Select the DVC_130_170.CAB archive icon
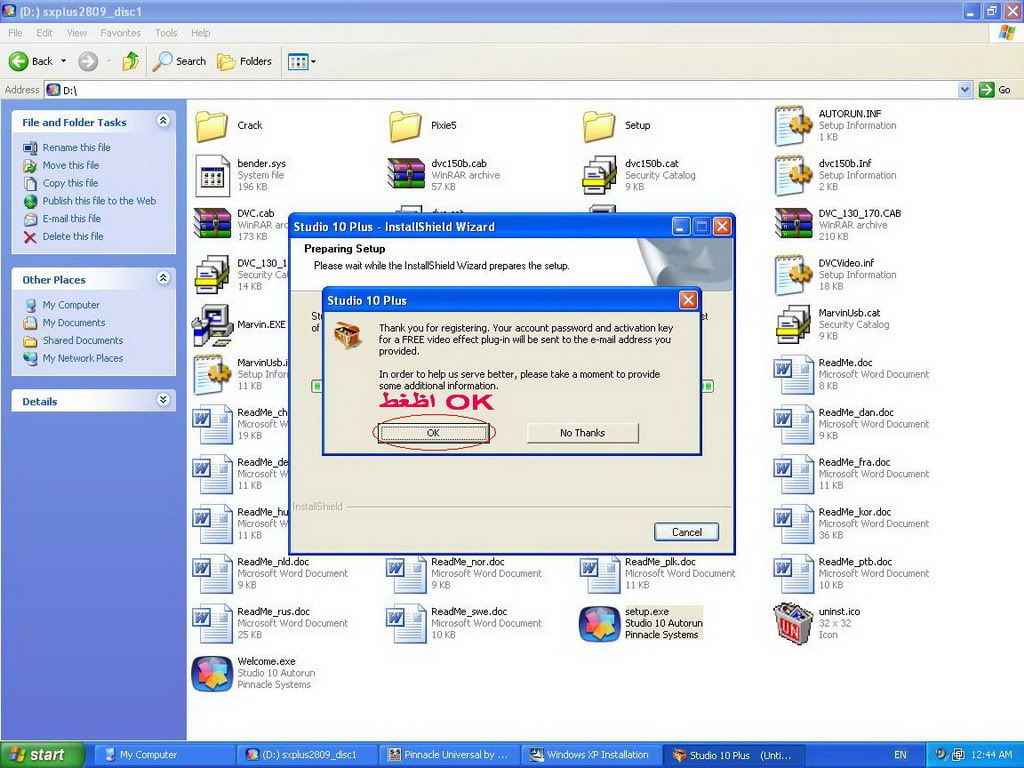The height and width of the screenshot is (768, 1024). tap(793, 223)
